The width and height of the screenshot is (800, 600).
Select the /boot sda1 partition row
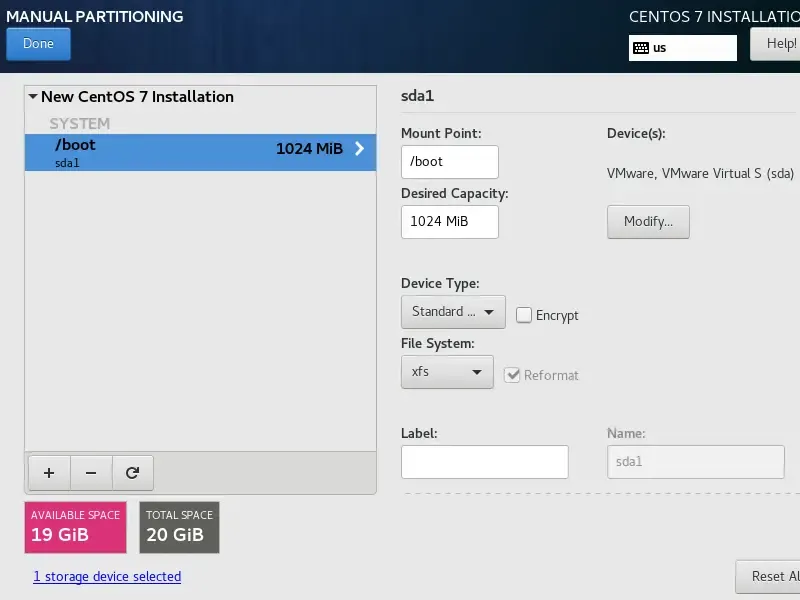coord(201,153)
